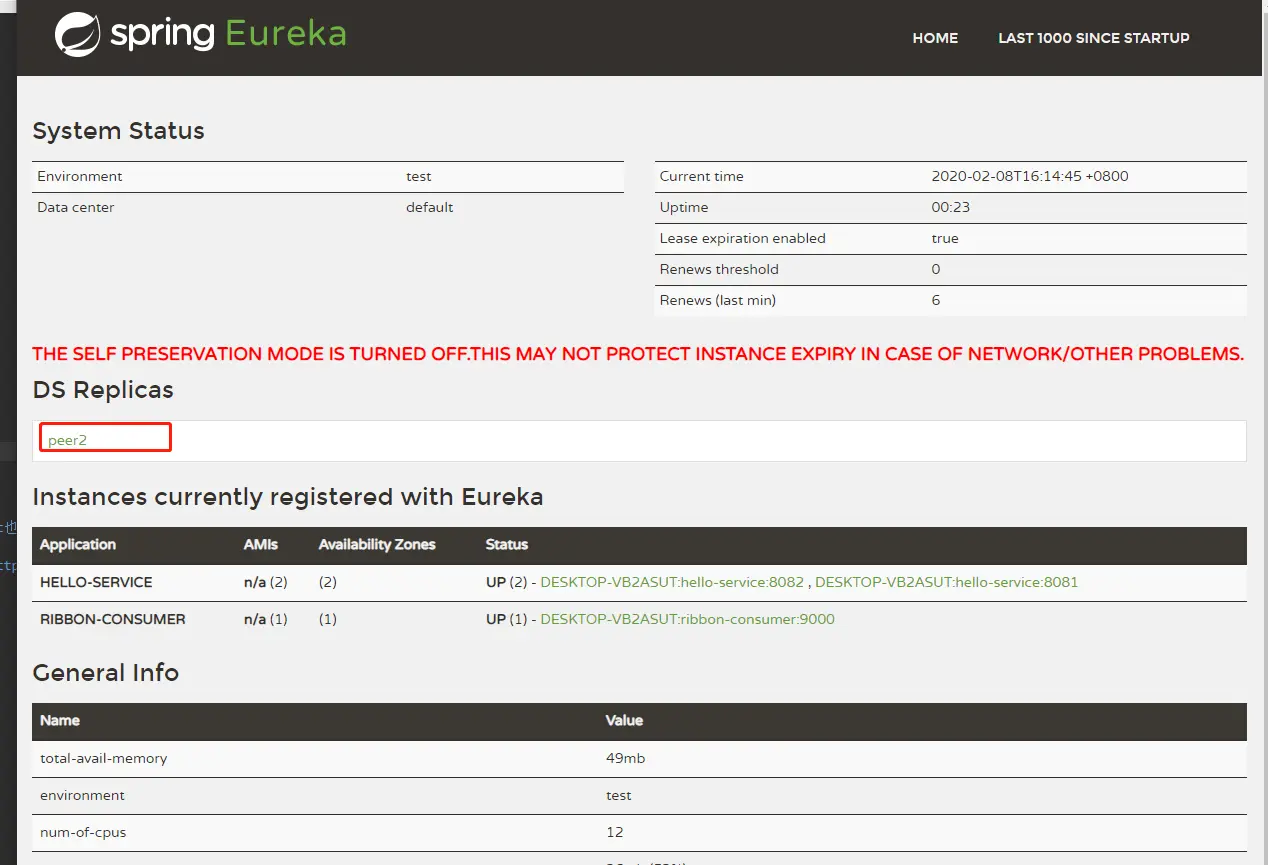
Task: Open the peer2 replica link
Action: (x=67, y=440)
